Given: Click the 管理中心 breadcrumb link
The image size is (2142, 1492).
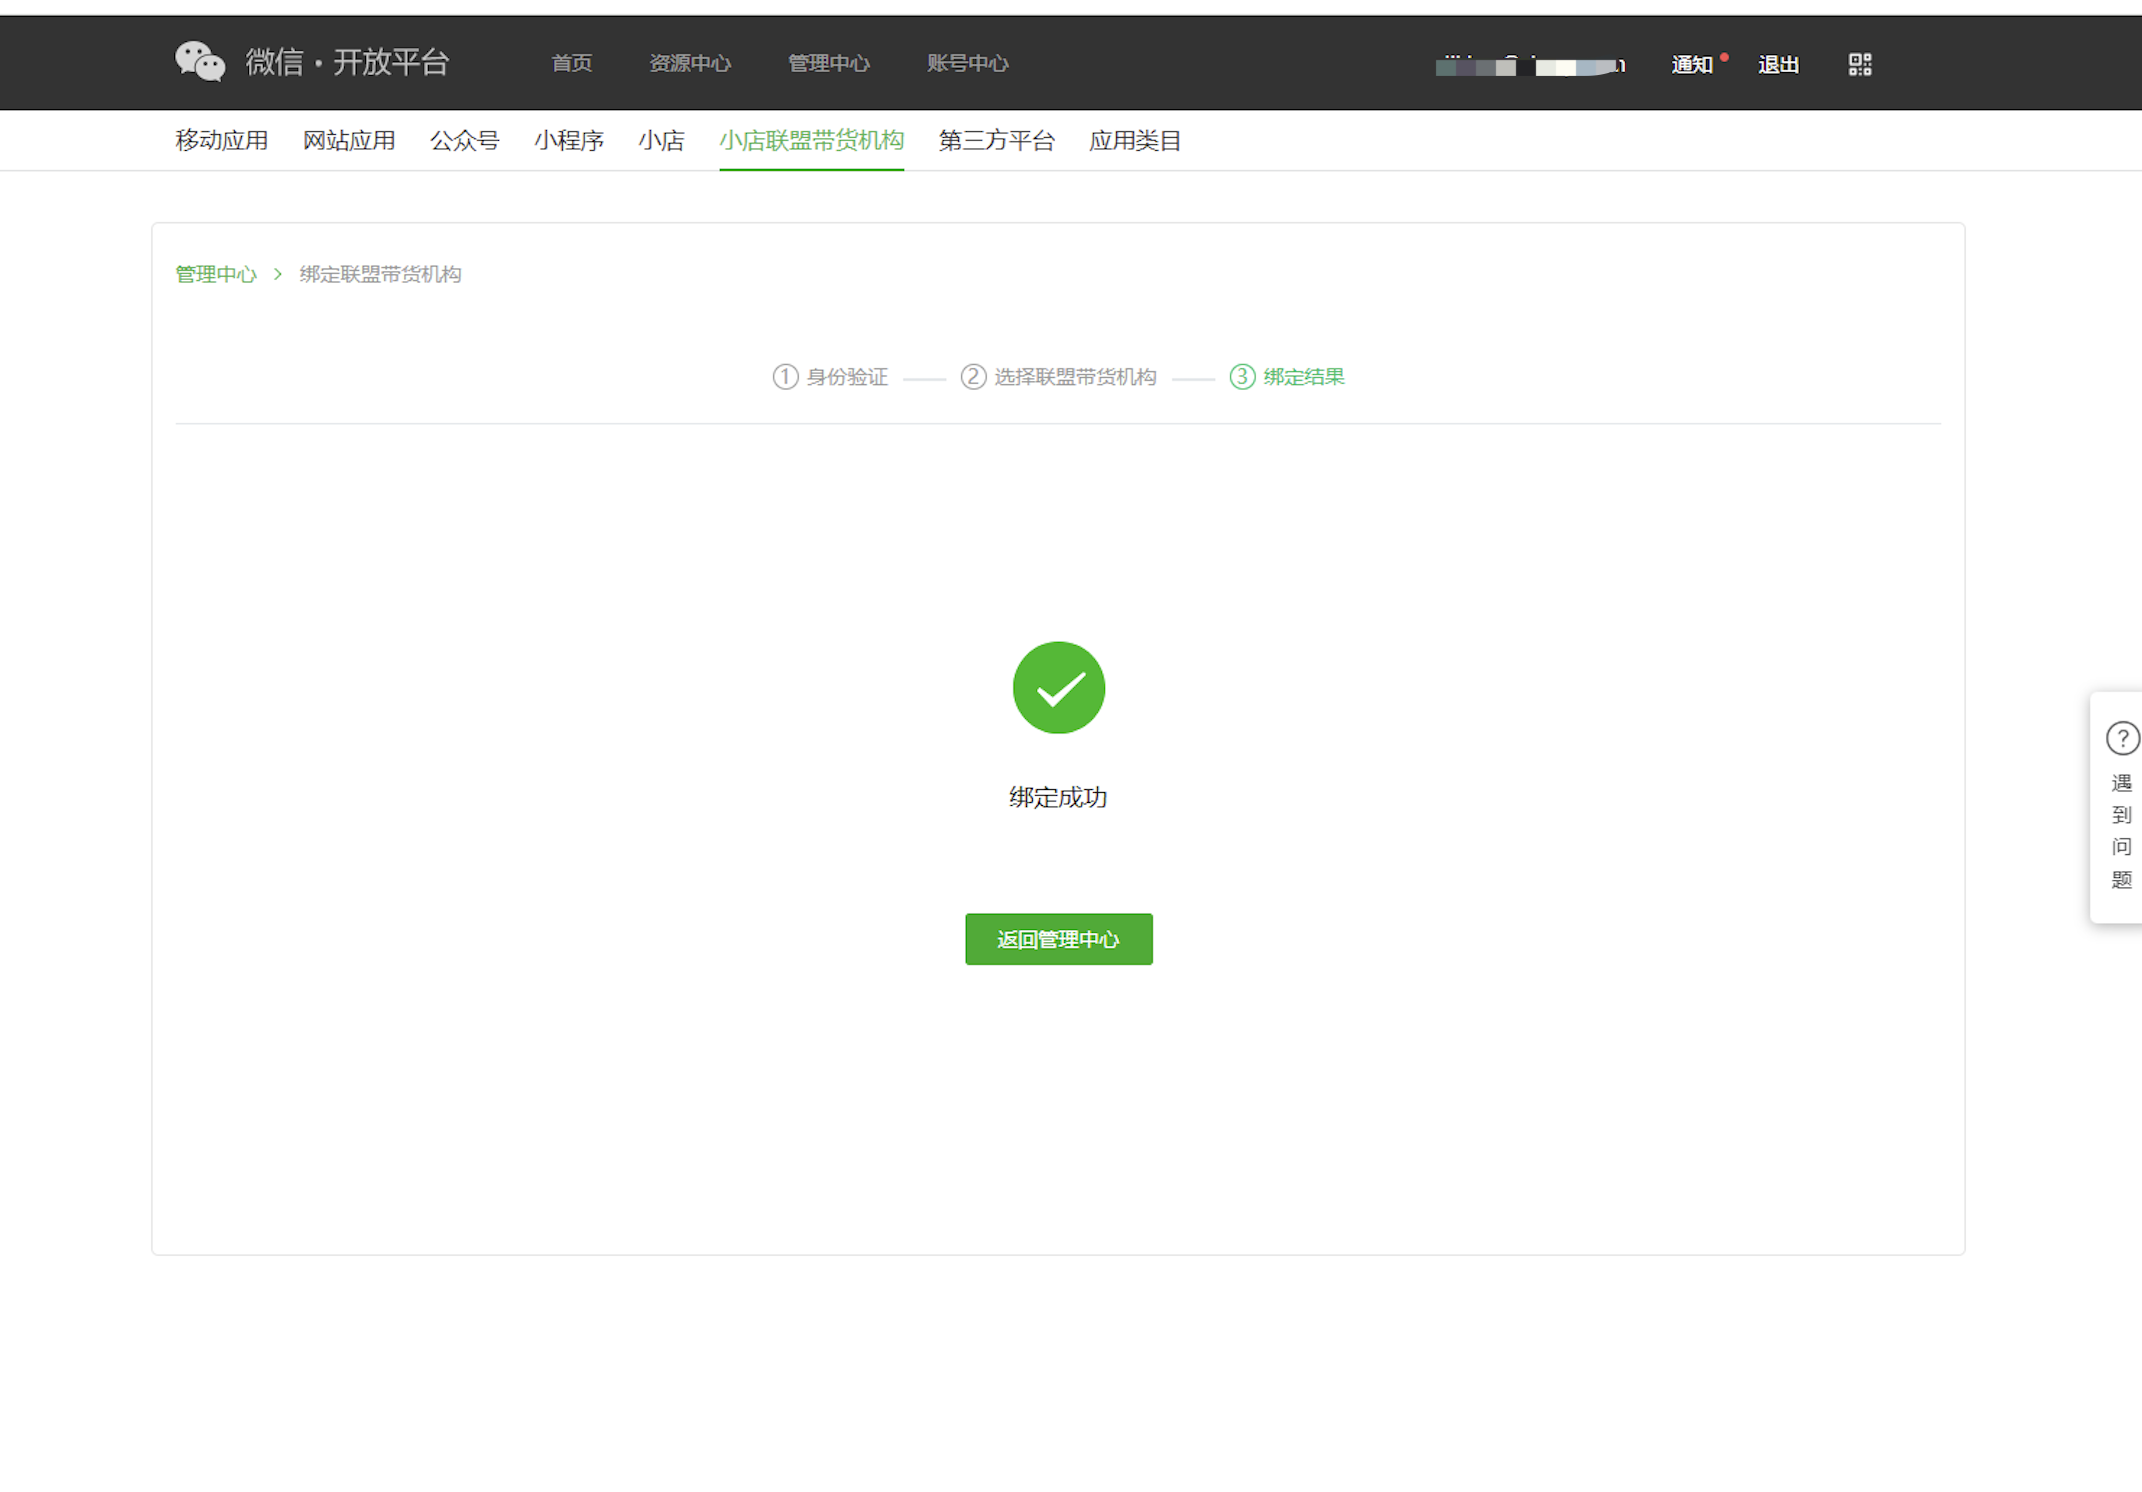Looking at the screenshot, I should (216, 274).
